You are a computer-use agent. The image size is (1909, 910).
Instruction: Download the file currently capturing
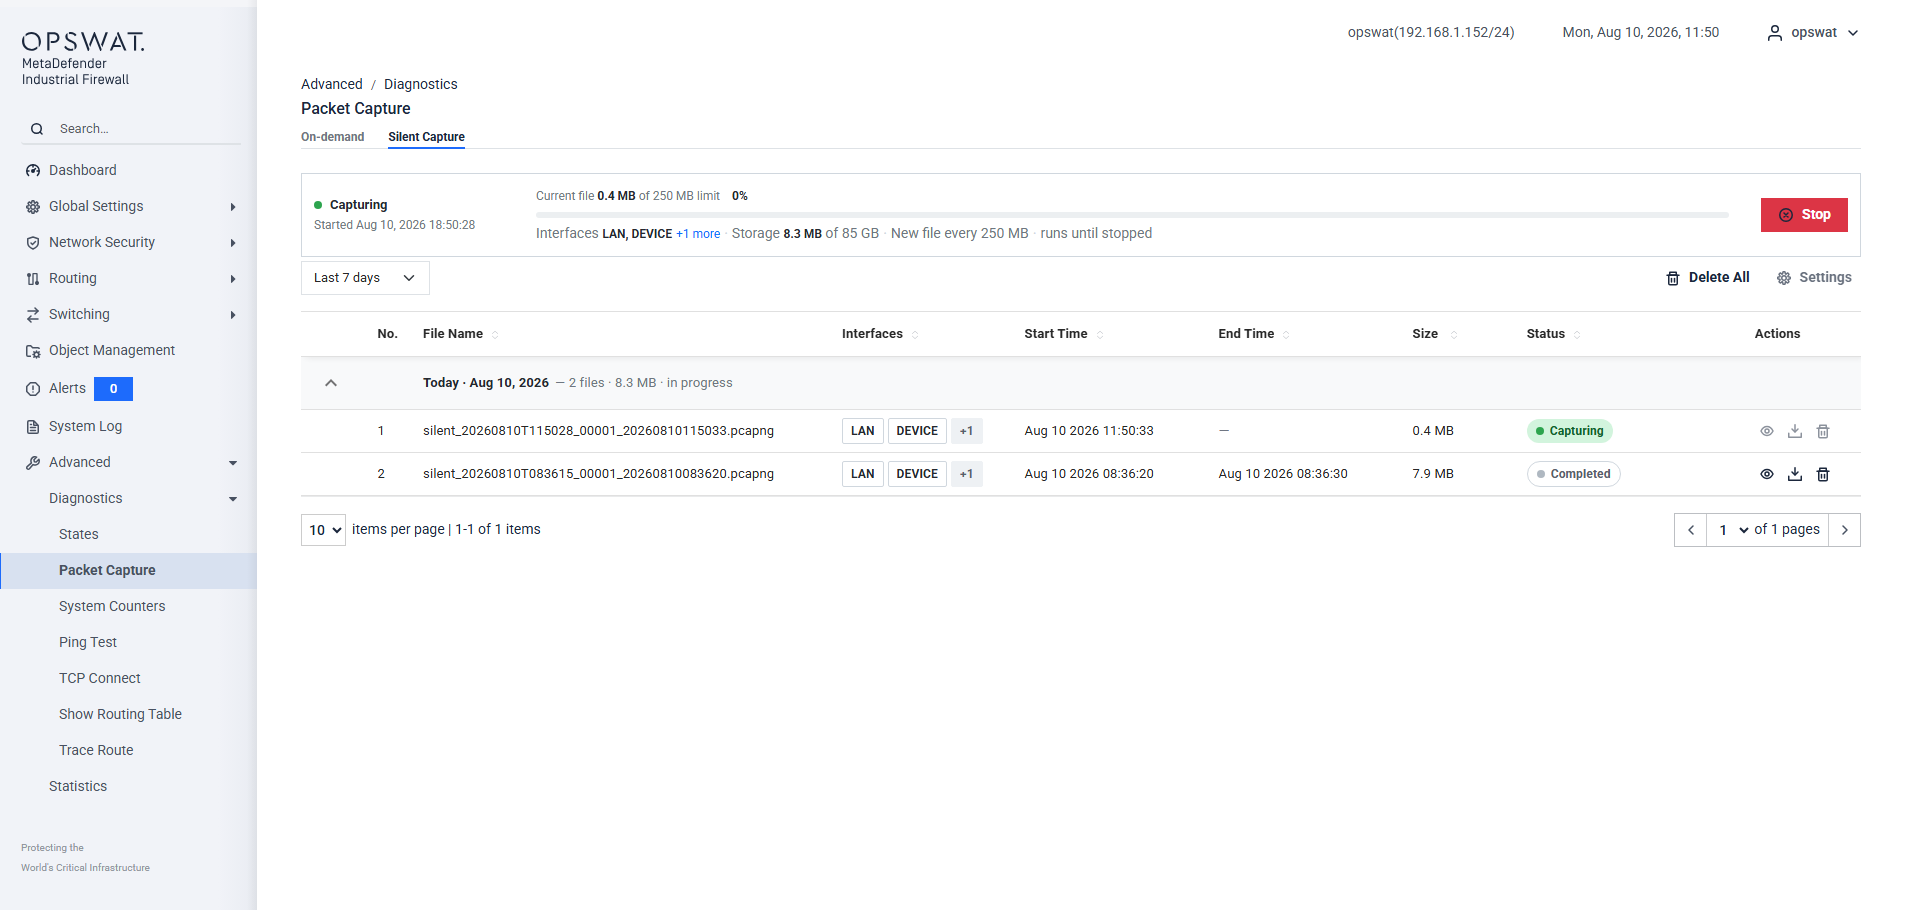(1795, 431)
